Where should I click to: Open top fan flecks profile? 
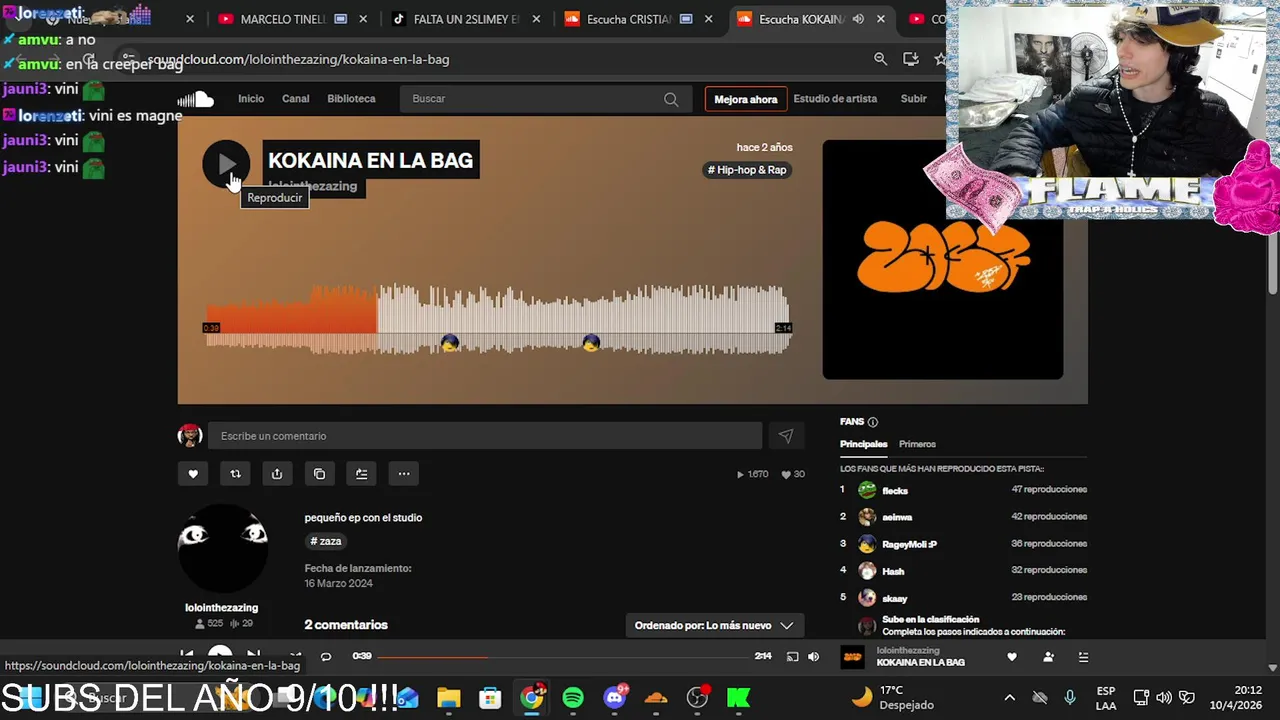(x=895, y=490)
